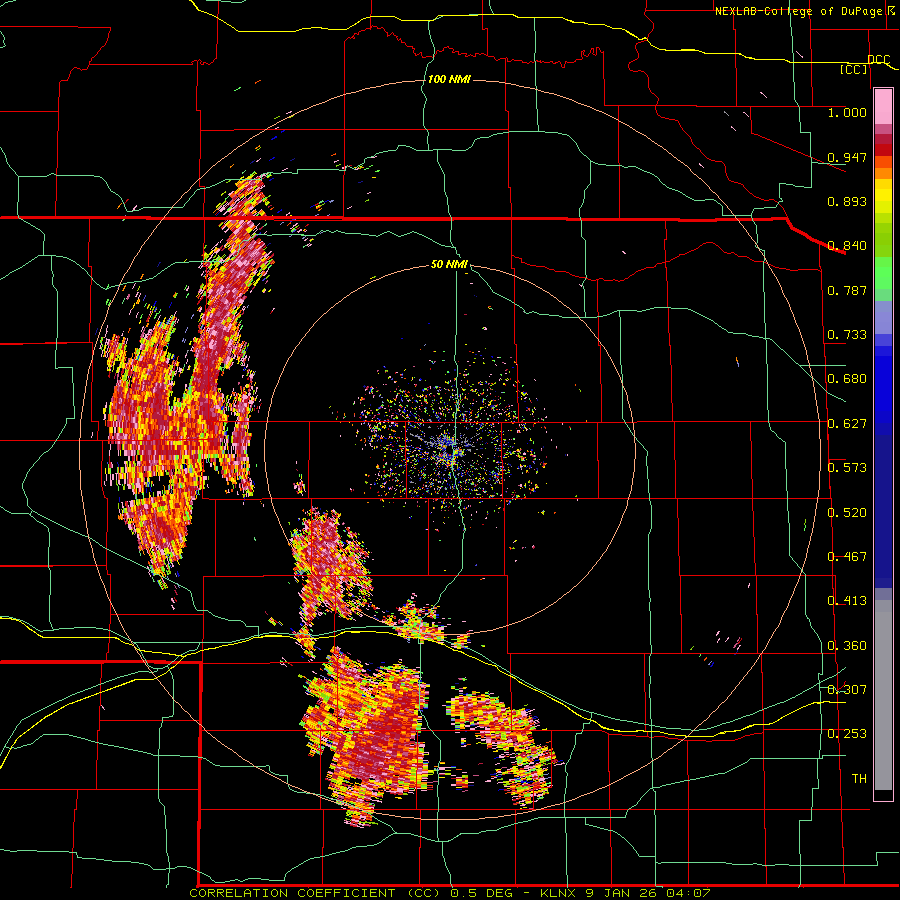Select the 0.680 scale value
This screenshot has height=900, width=900.
[x=847, y=379]
